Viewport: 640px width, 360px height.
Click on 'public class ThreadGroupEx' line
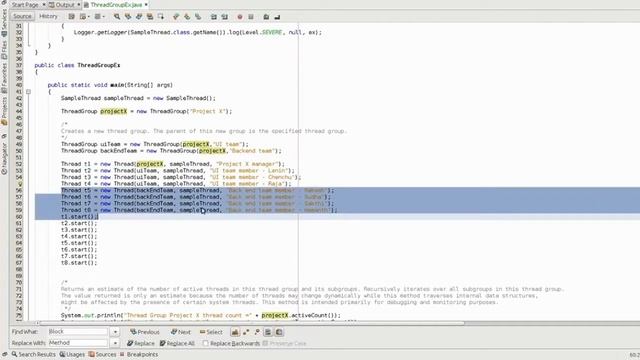coord(77,65)
